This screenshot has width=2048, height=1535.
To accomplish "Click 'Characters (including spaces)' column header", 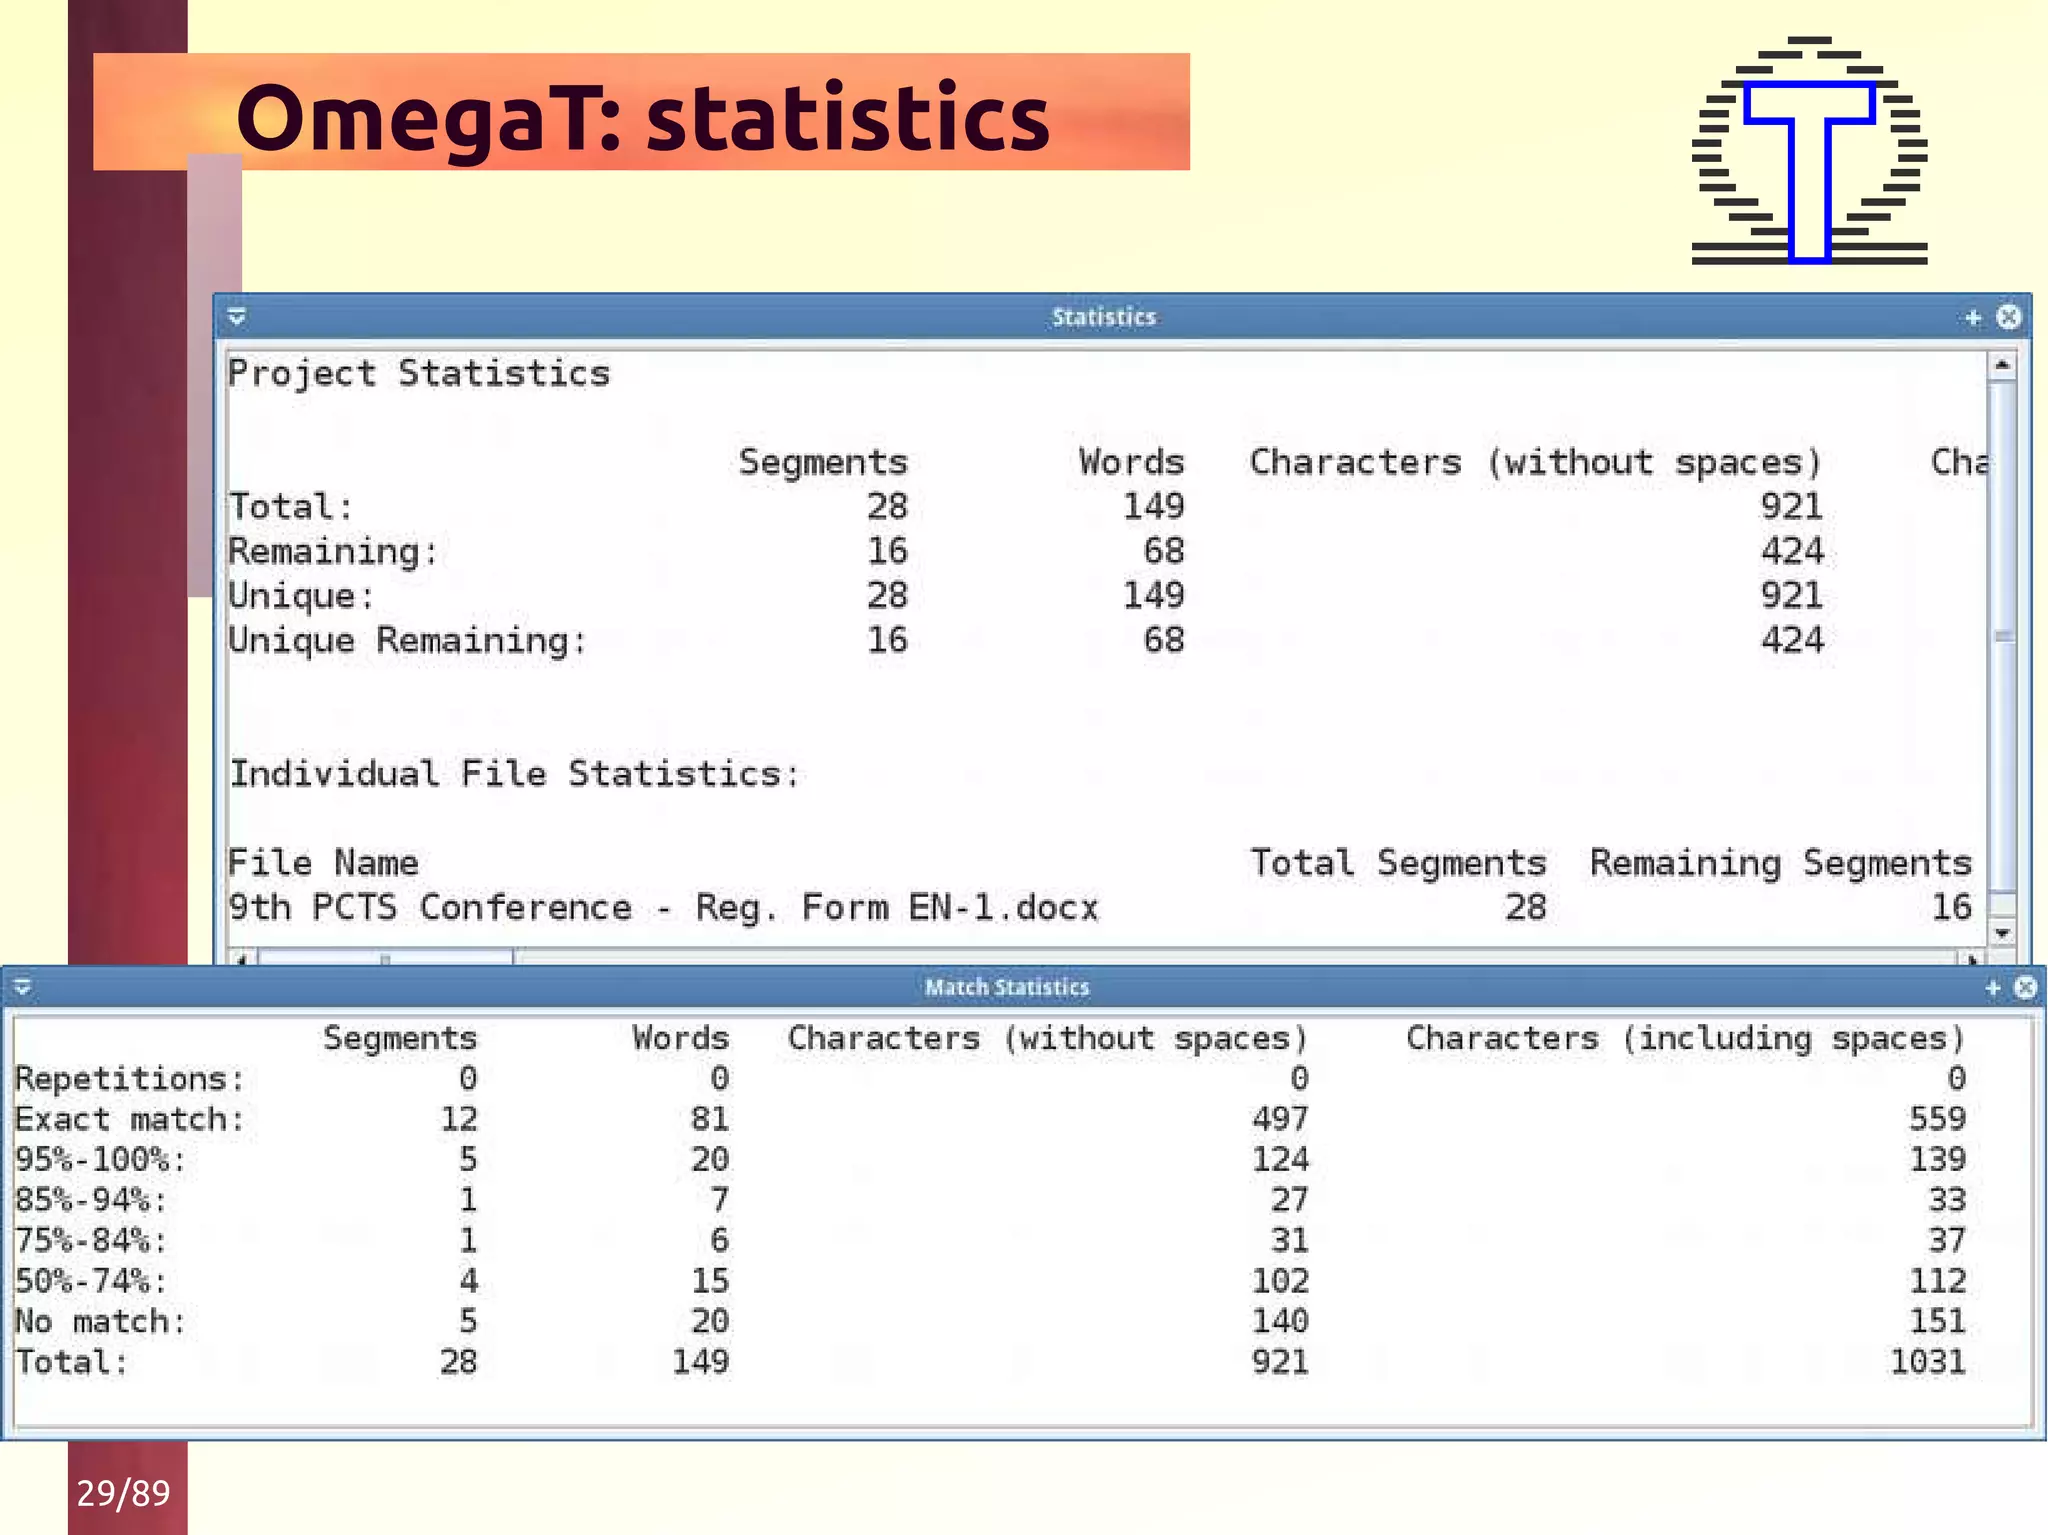I will (x=1686, y=1039).
